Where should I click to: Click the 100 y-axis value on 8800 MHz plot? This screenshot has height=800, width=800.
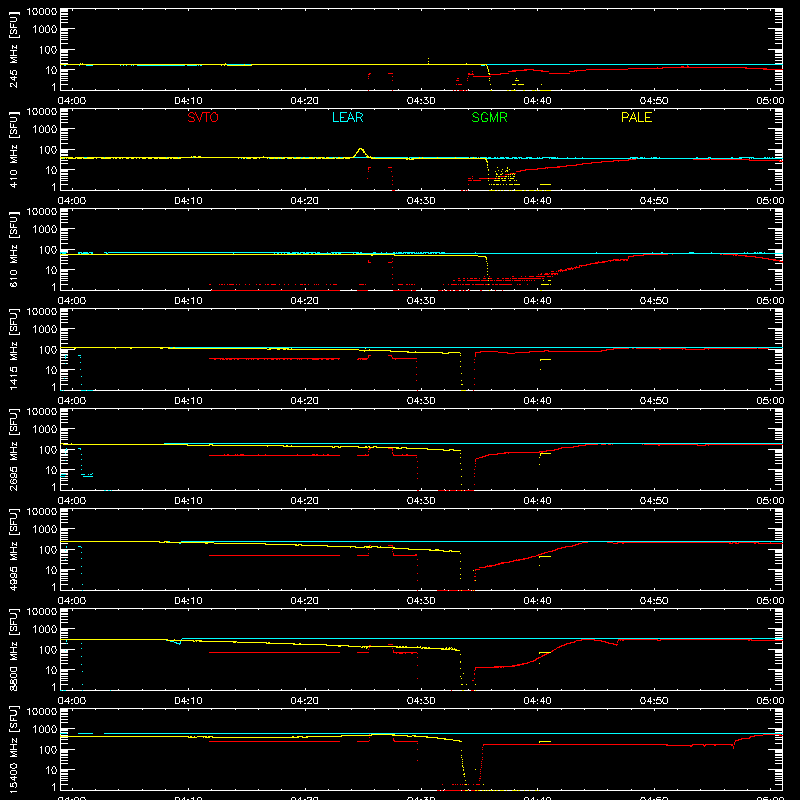coord(48,650)
